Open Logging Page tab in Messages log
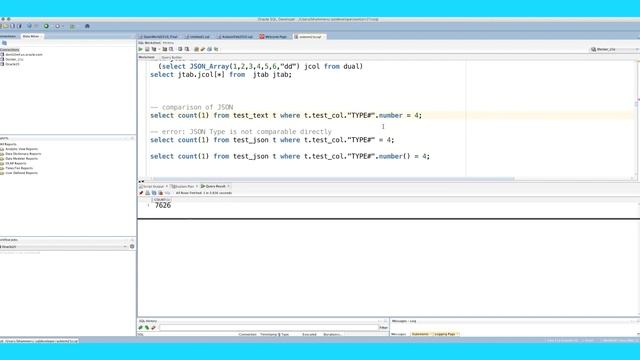 (x=445, y=334)
